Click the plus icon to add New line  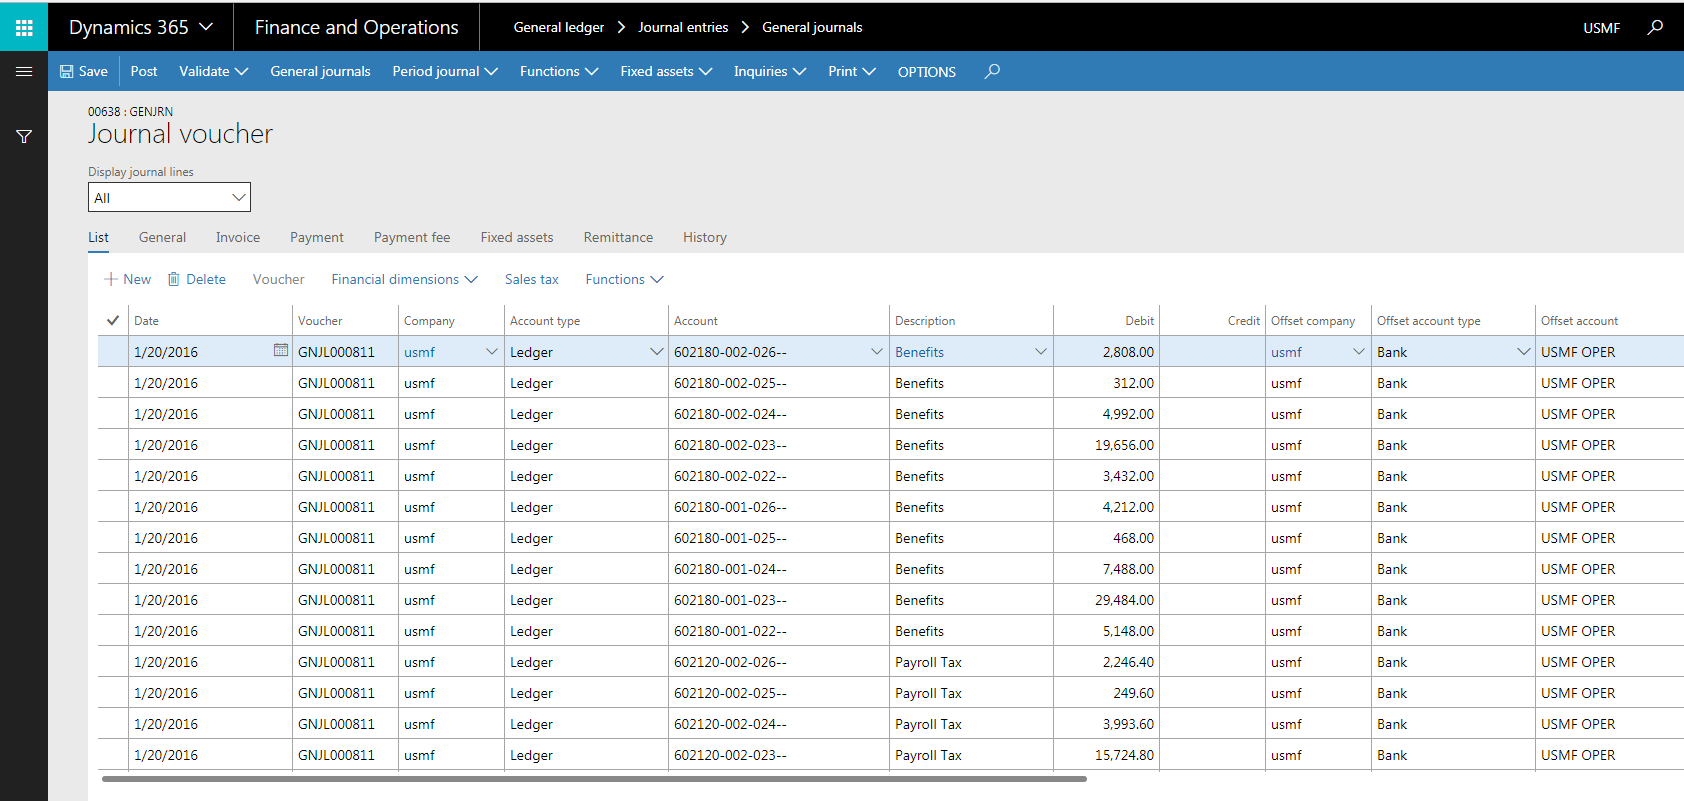tap(111, 279)
